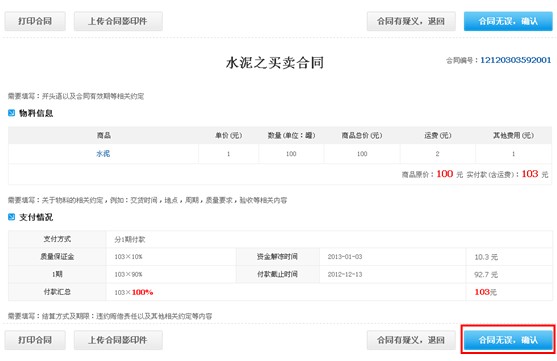The width and height of the screenshot is (557, 361).
Task: Click the 物料信息 section icon
Action: (11, 113)
